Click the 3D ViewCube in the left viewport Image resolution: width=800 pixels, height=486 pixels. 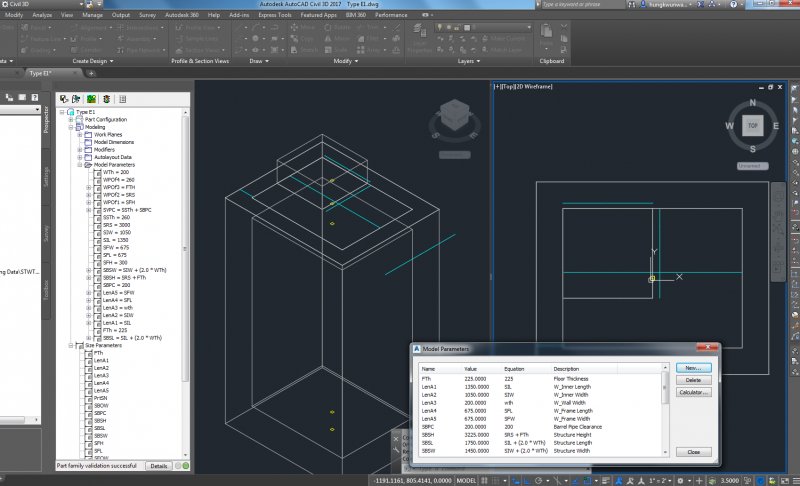(x=454, y=114)
